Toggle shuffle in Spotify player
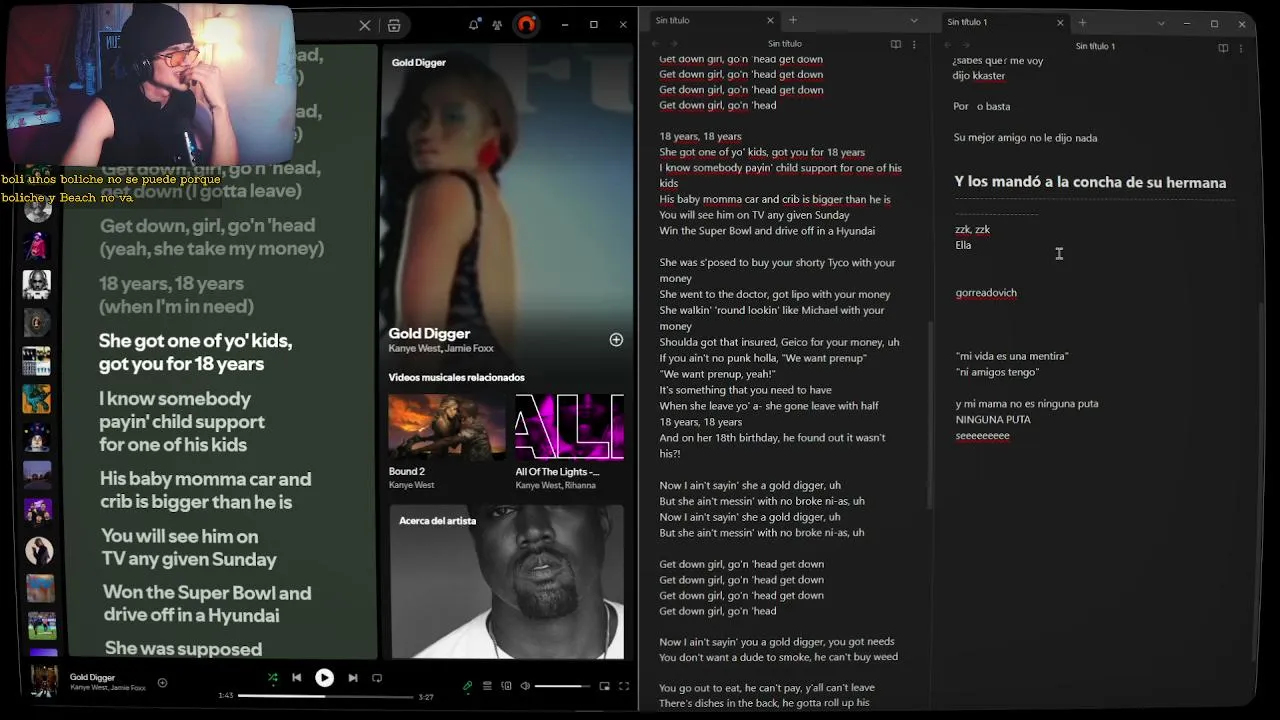Viewport: 1280px width, 720px height. coord(273,678)
